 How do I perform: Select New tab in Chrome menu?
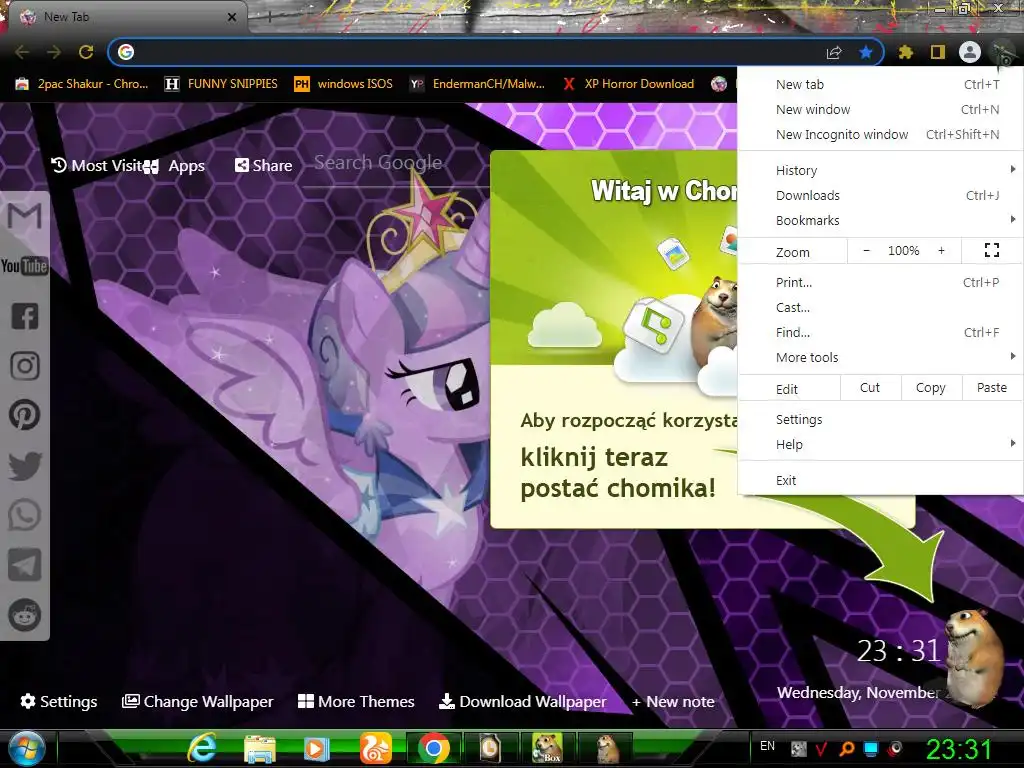[880, 84]
